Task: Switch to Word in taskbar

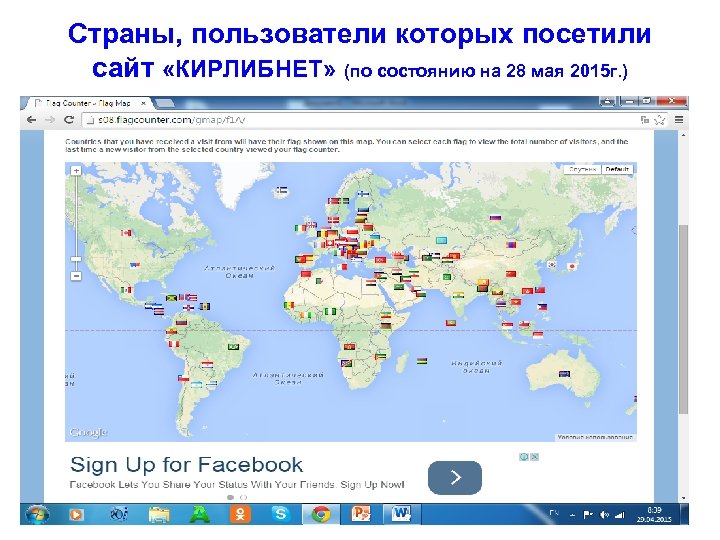Action: pos(401,513)
